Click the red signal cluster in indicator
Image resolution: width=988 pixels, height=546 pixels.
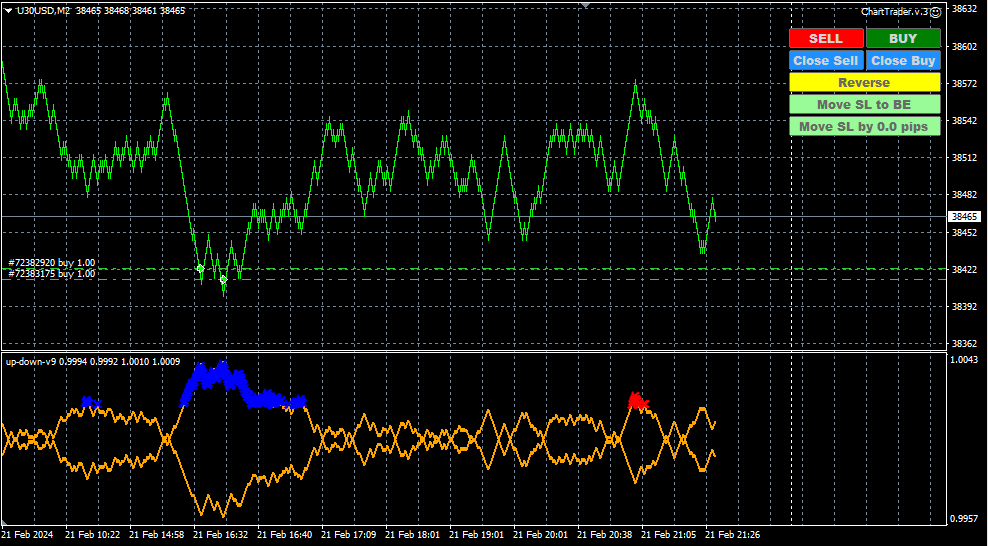(638, 401)
